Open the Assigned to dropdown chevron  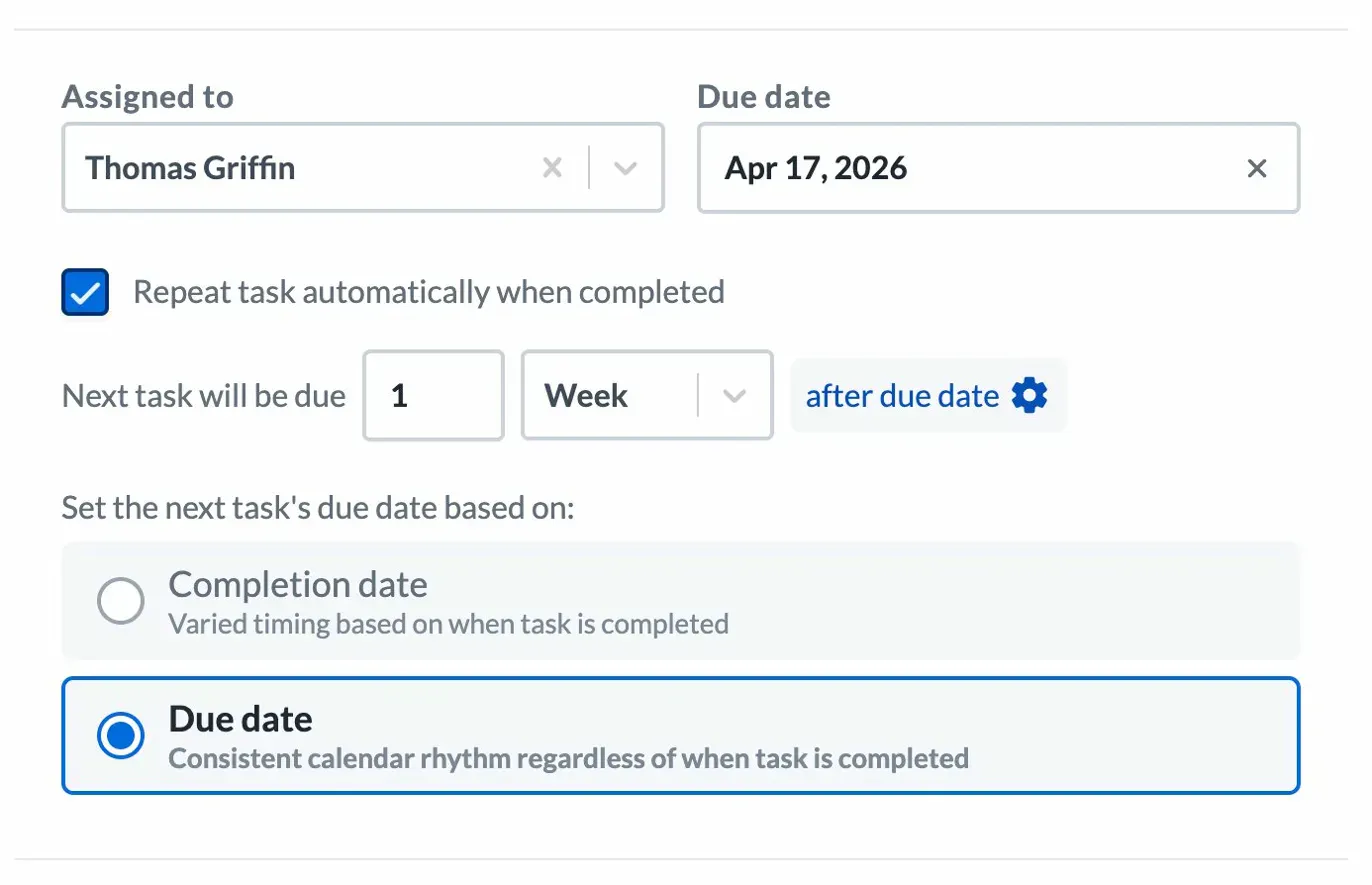[625, 168]
